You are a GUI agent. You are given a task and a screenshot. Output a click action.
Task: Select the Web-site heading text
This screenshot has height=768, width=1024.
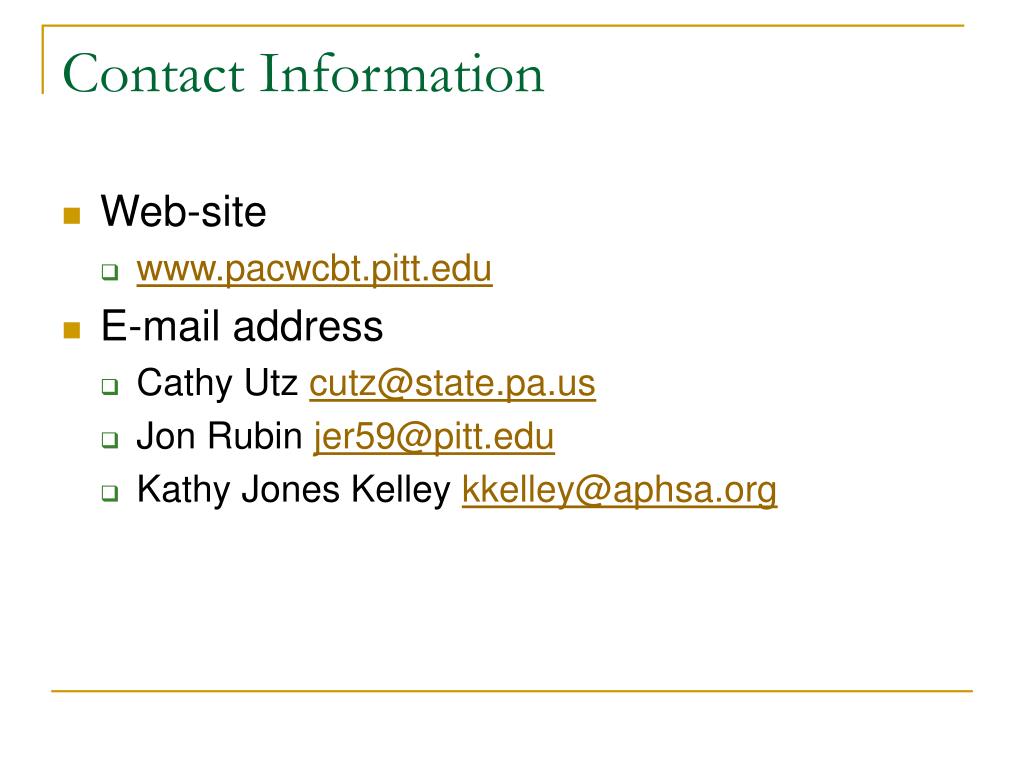point(184,212)
